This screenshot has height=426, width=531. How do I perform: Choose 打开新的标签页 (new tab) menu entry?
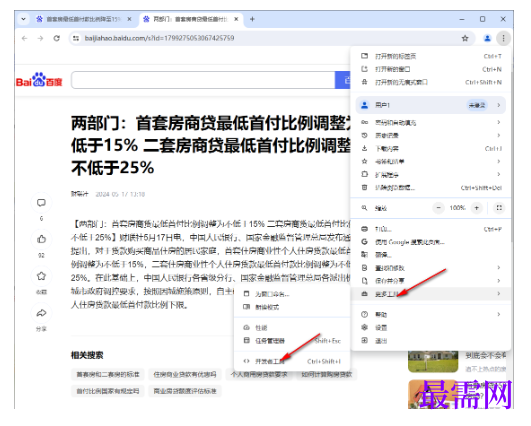click(431, 56)
